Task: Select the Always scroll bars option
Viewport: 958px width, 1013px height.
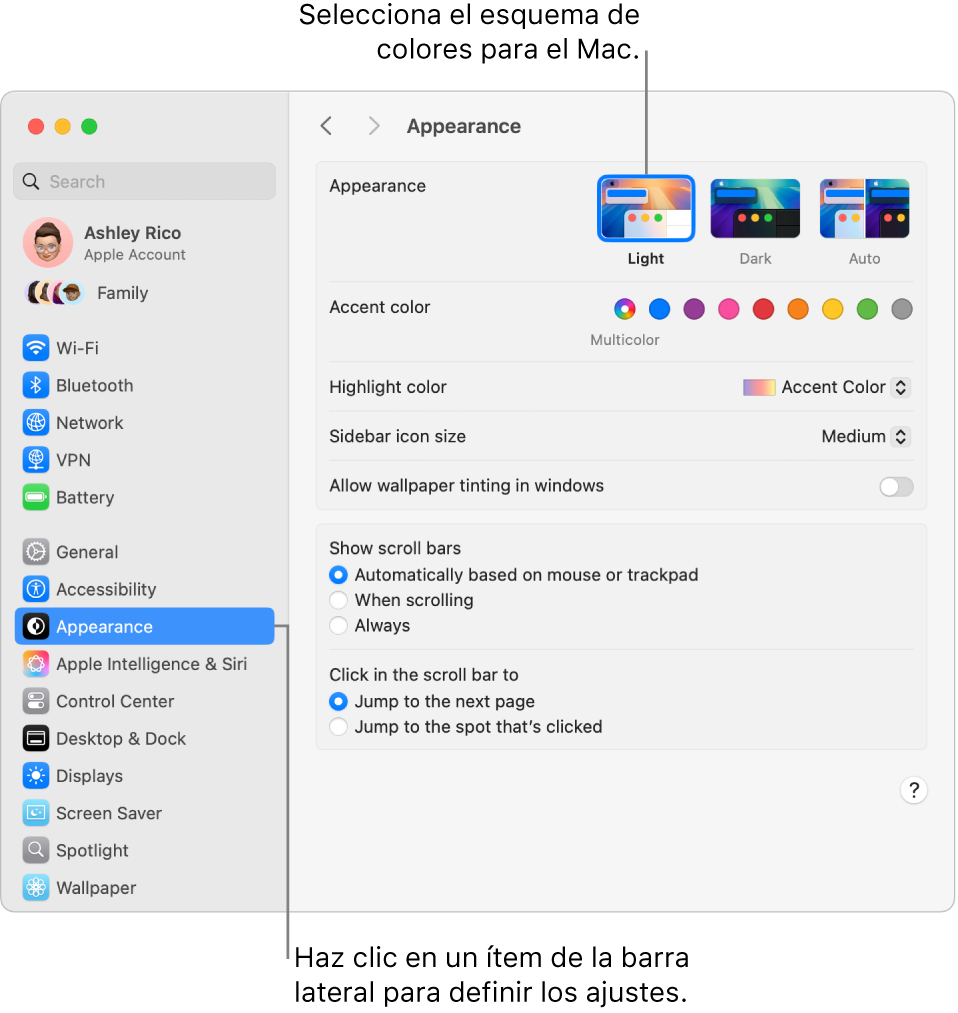Action: coord(338,625)
